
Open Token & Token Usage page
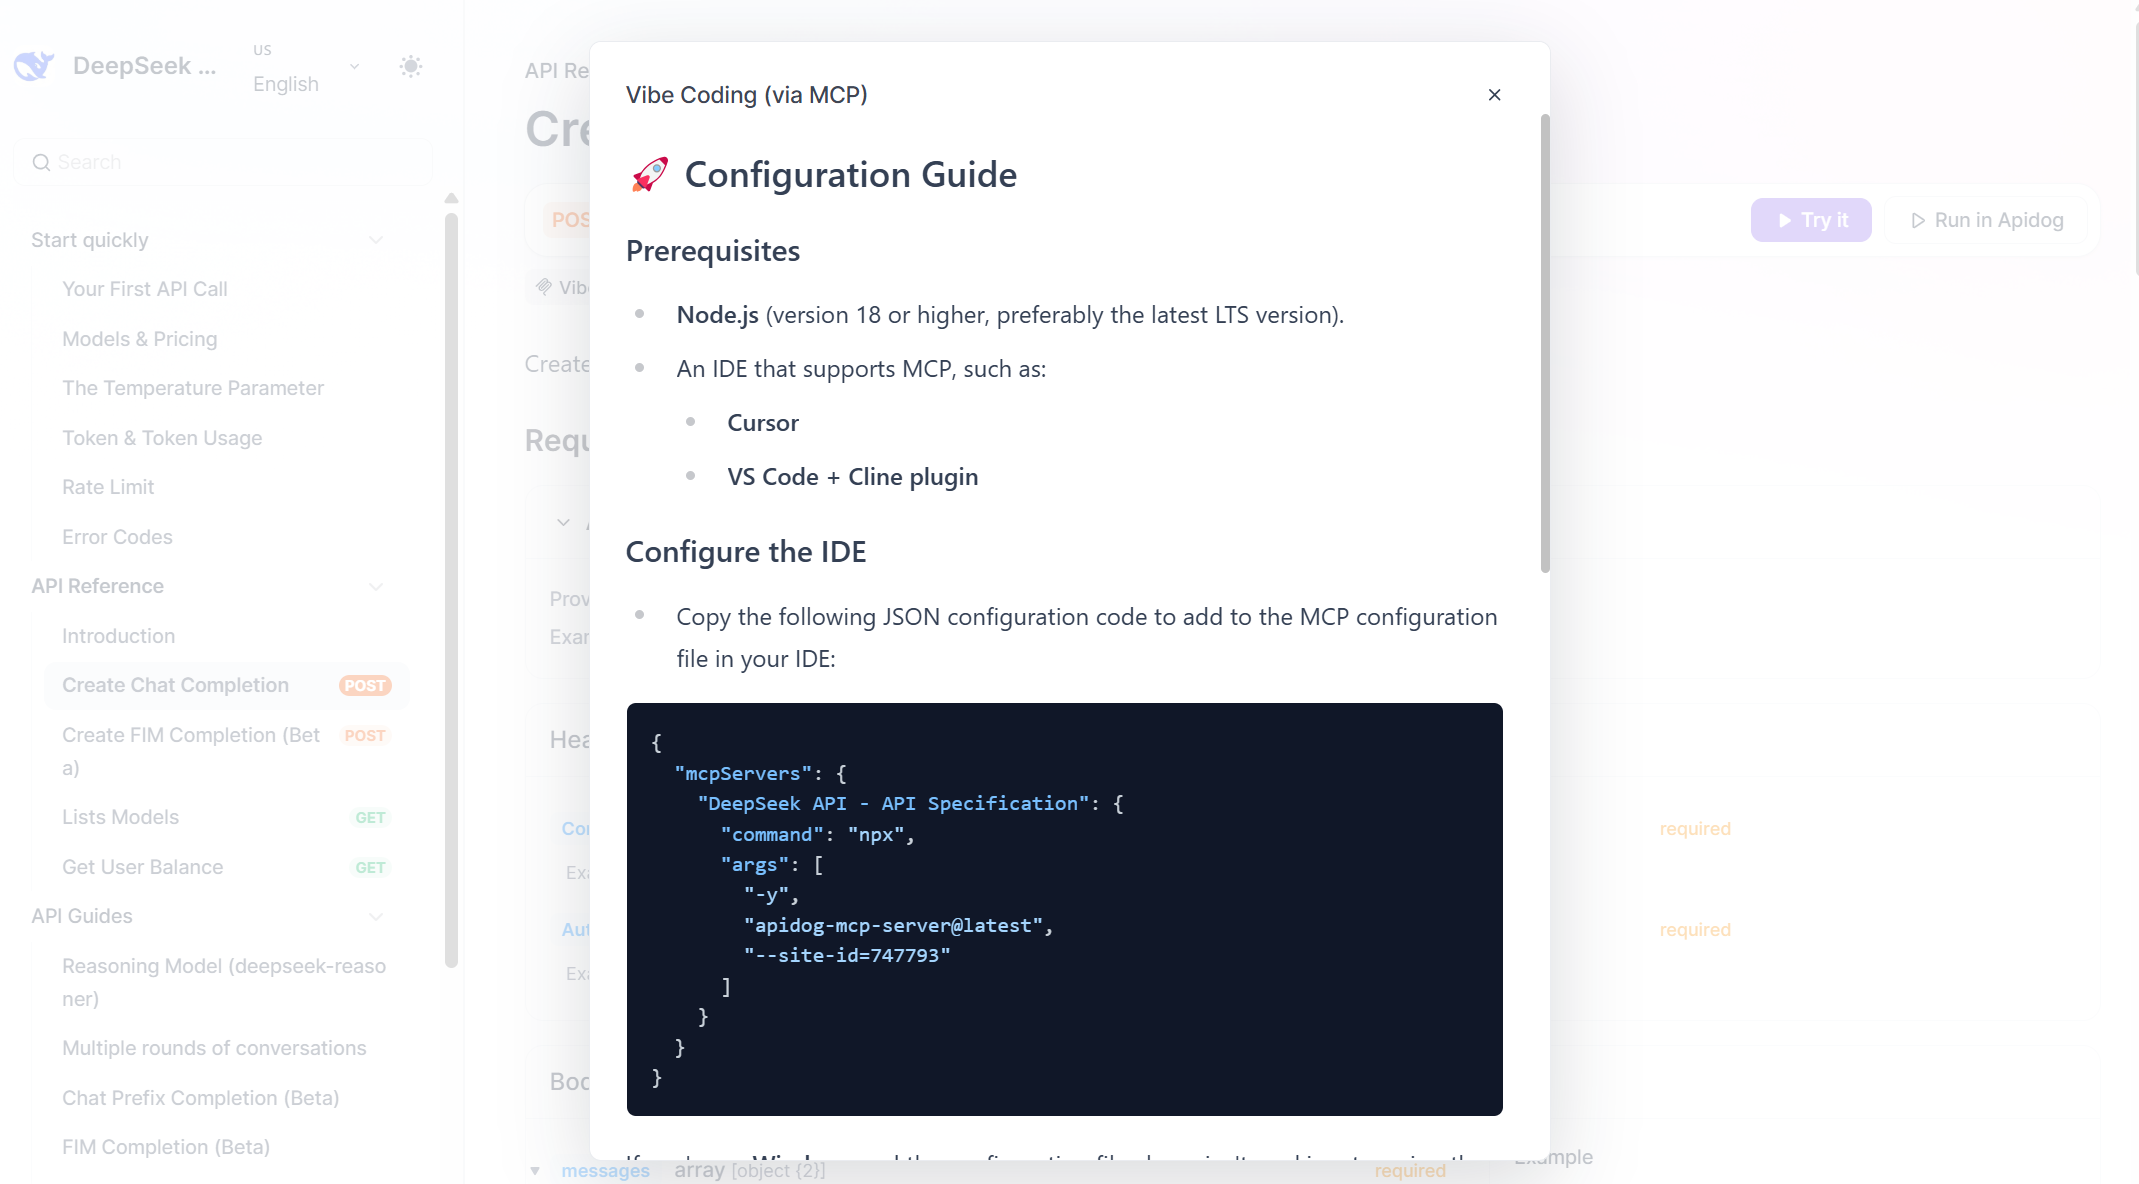pyautogui.click(x=162, y=438)
